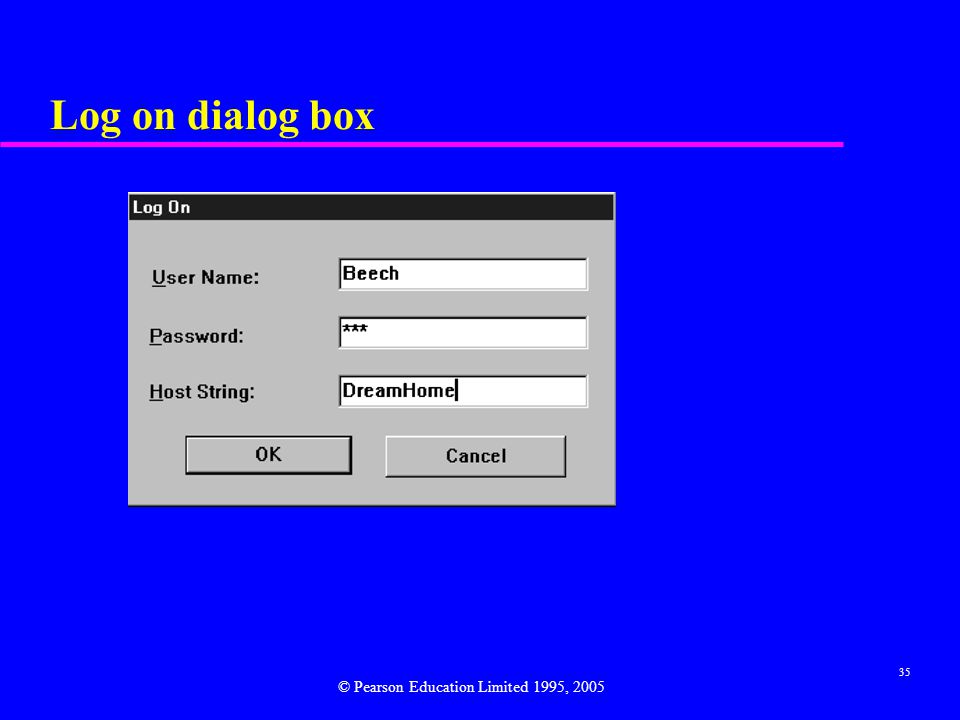This screenshot has width=960, height=720.
Task: Click the Pearson Education copyright text
Action: [x=471, y=687]
